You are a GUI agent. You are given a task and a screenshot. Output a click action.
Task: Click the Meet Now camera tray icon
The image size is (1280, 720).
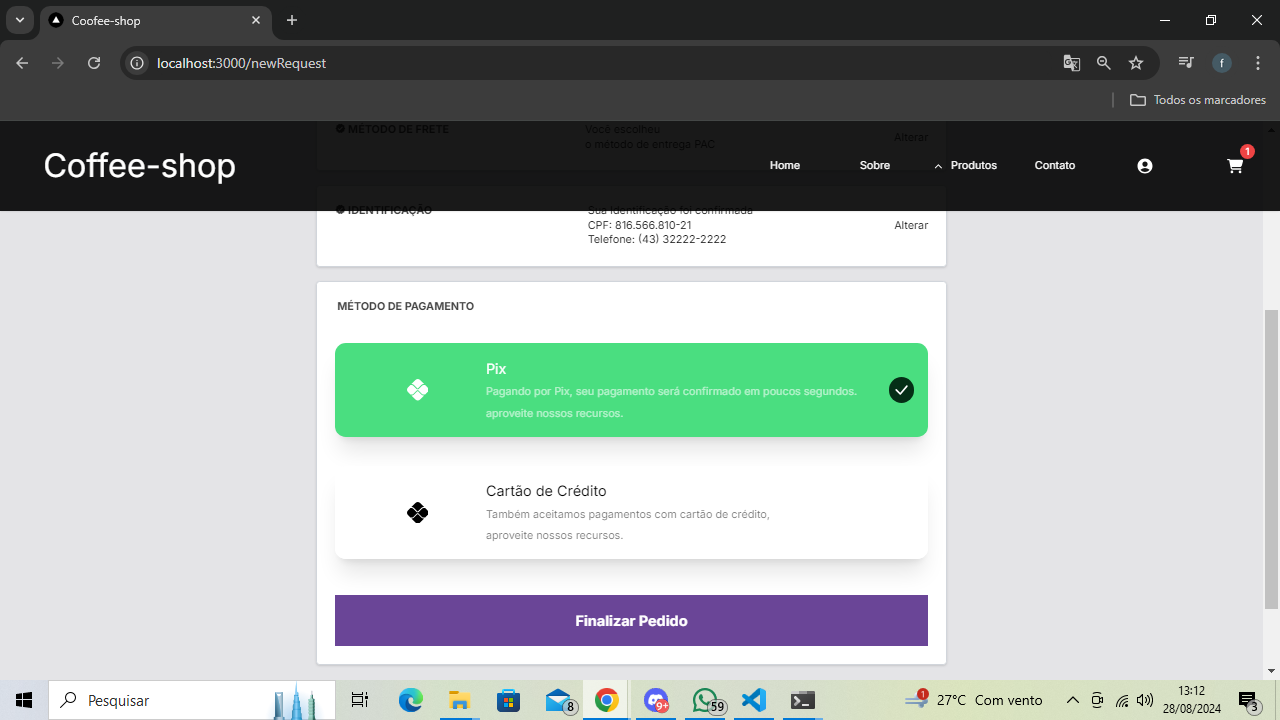tap(1098, 700)
